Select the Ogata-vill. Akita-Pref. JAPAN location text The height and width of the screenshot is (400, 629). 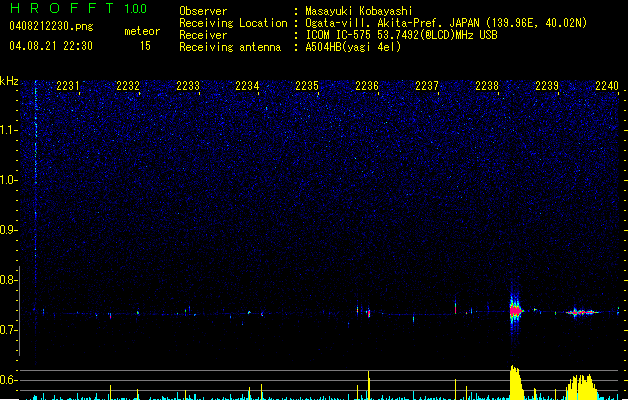(x=446, y=23)
